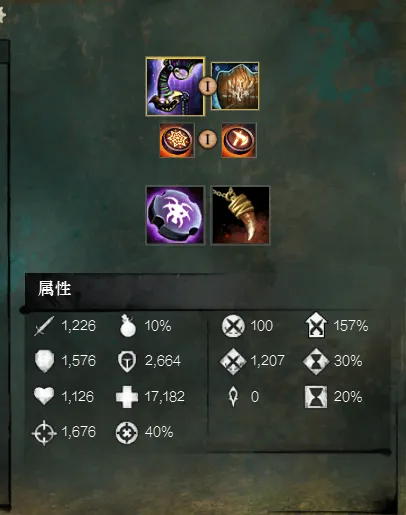
Task: Click the Condition Damage icon showing 1,207
Action: [x=233, y=361]
